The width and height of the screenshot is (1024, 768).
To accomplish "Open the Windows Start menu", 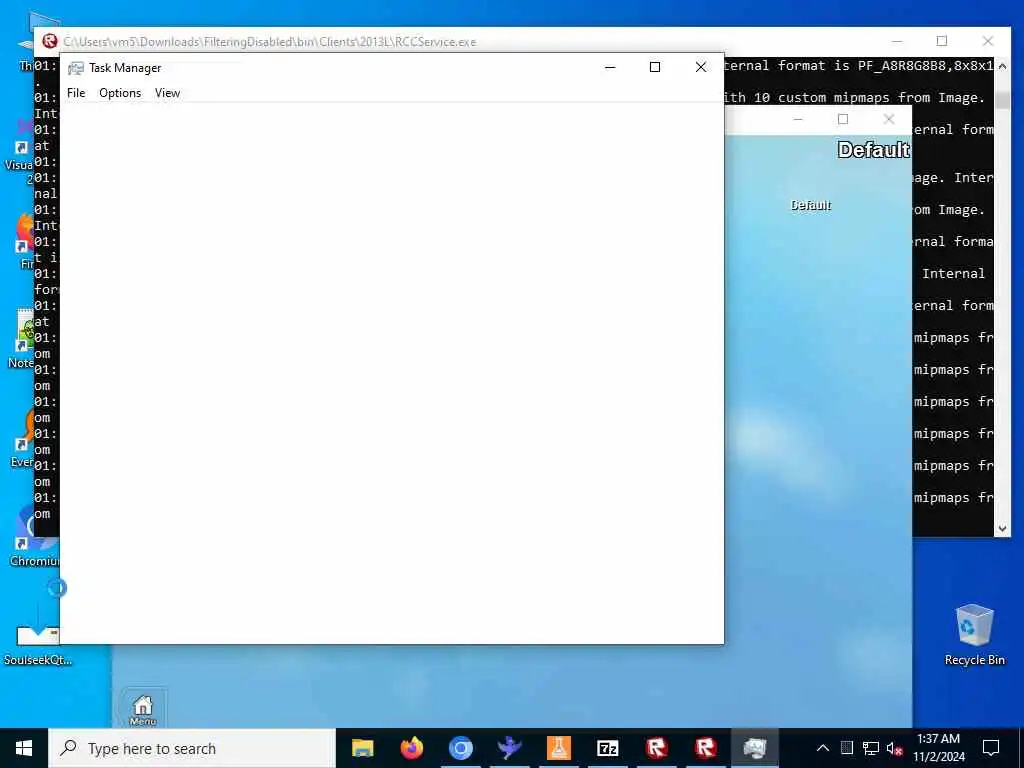I will 24,748.
